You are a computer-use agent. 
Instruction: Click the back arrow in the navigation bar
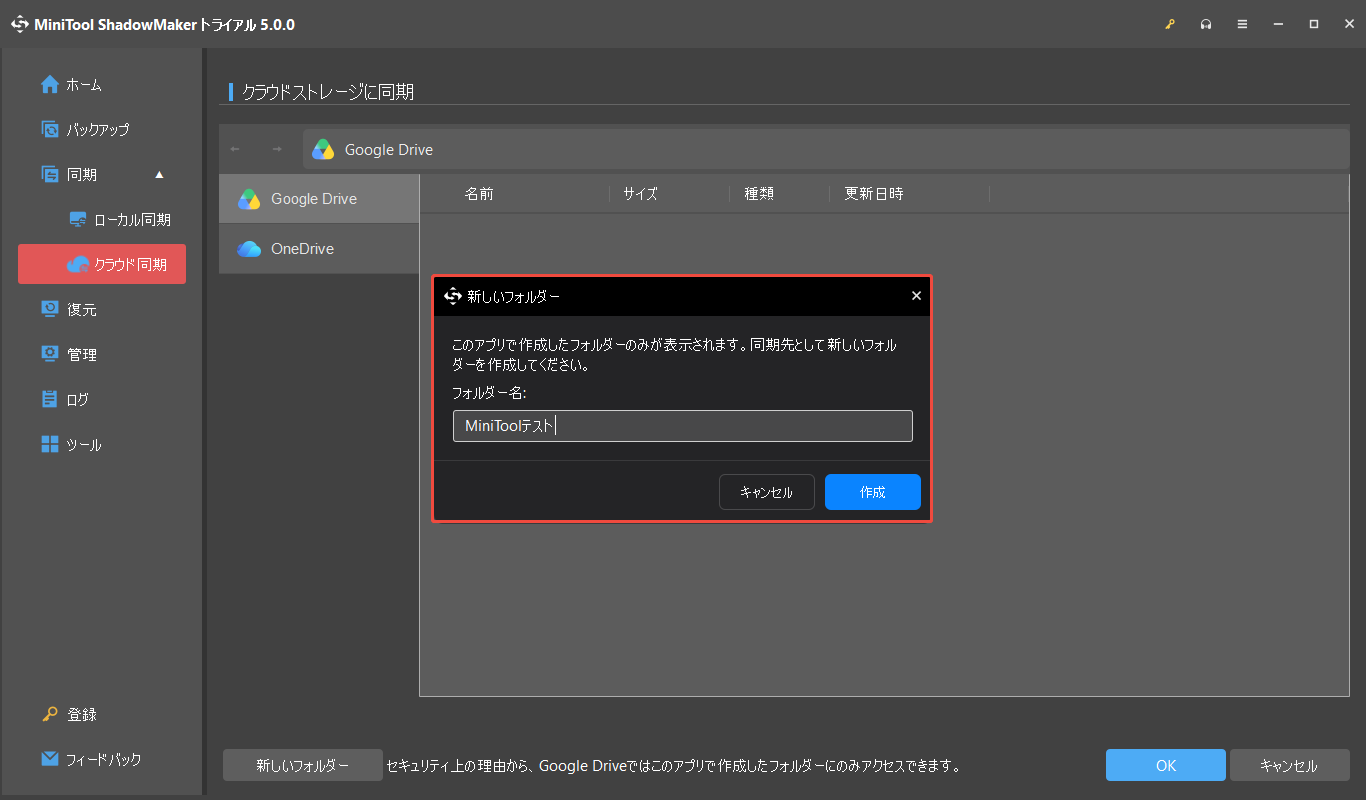235,149
